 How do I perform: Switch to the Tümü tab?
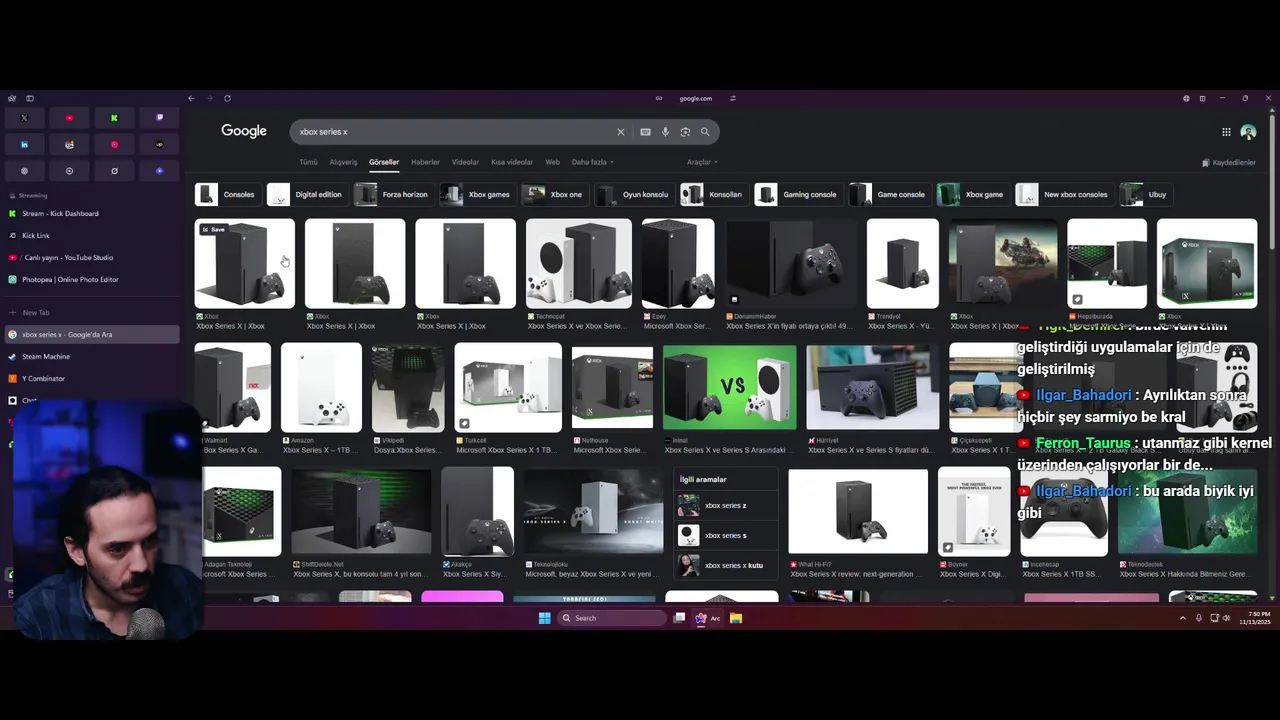pyautogui.click(x=308, y=162)
